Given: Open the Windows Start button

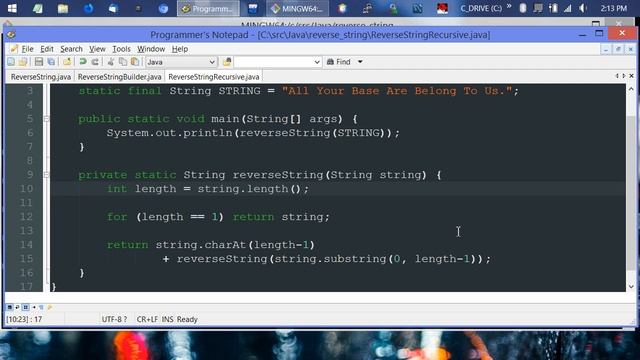Looking at the screenshot, I should [x=12, y=8].
